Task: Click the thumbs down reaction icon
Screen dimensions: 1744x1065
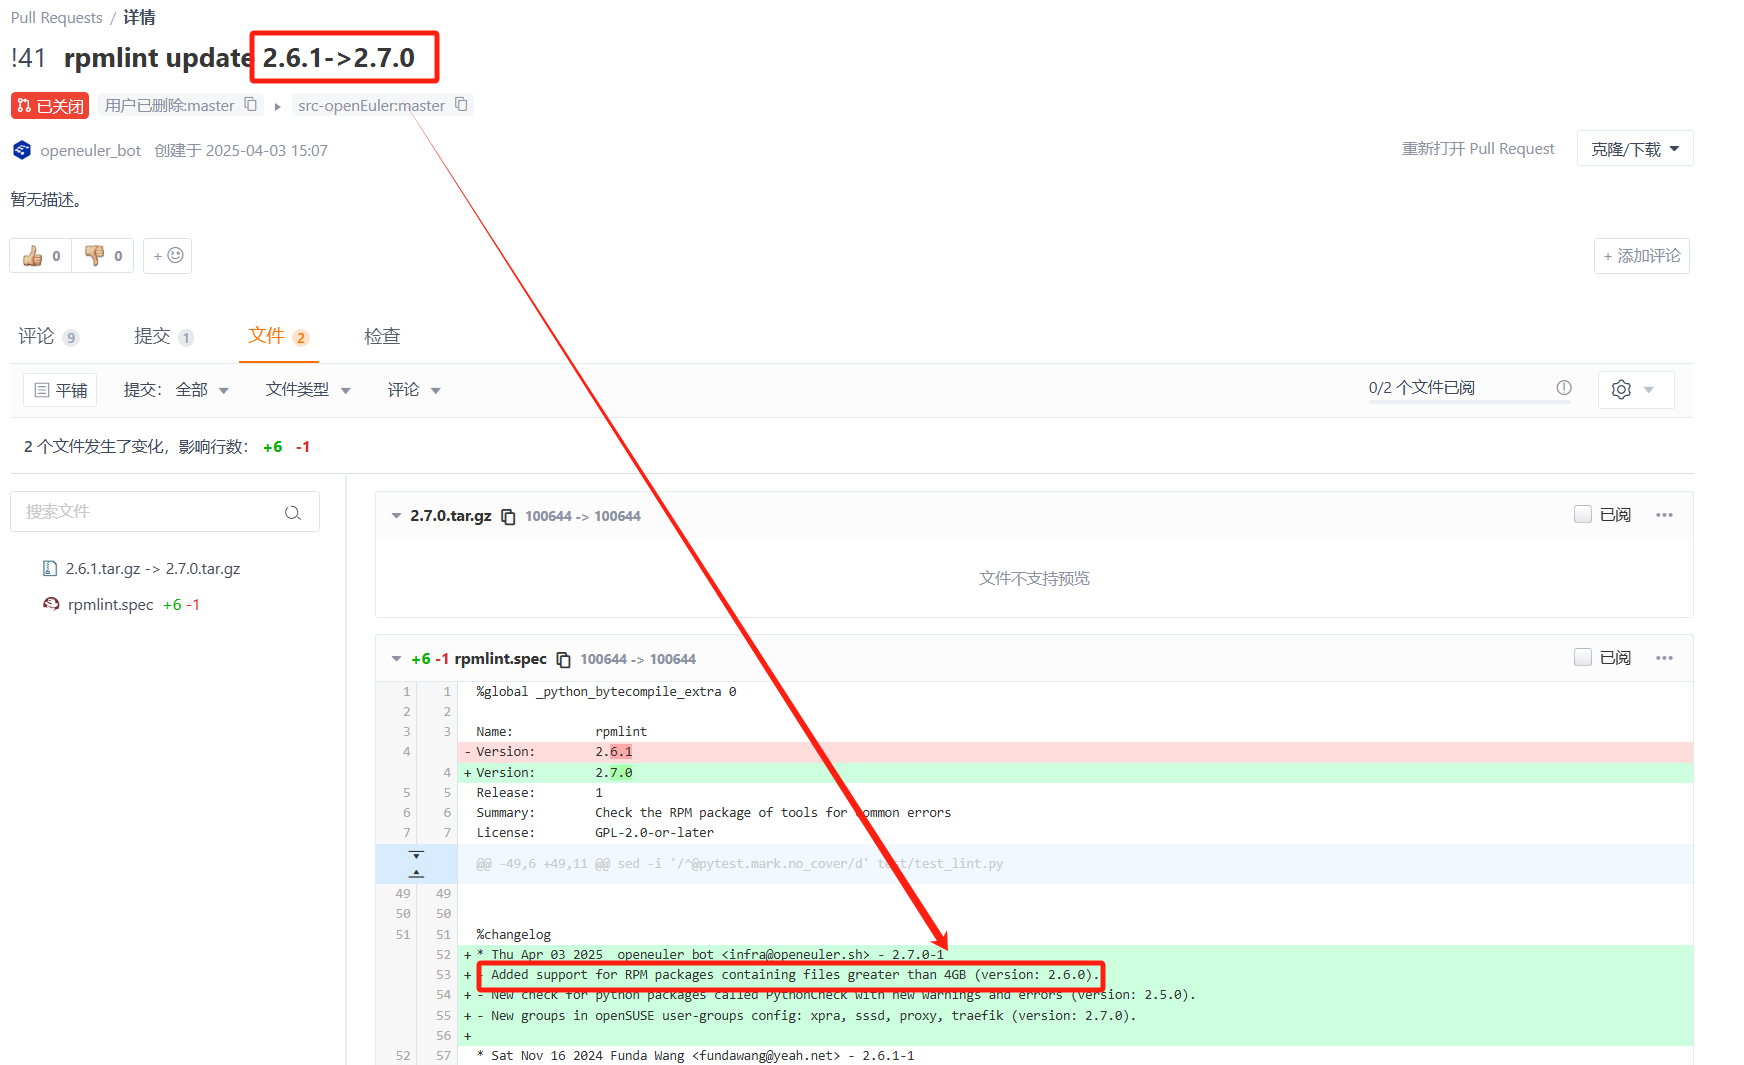Action: click(95, 256)
